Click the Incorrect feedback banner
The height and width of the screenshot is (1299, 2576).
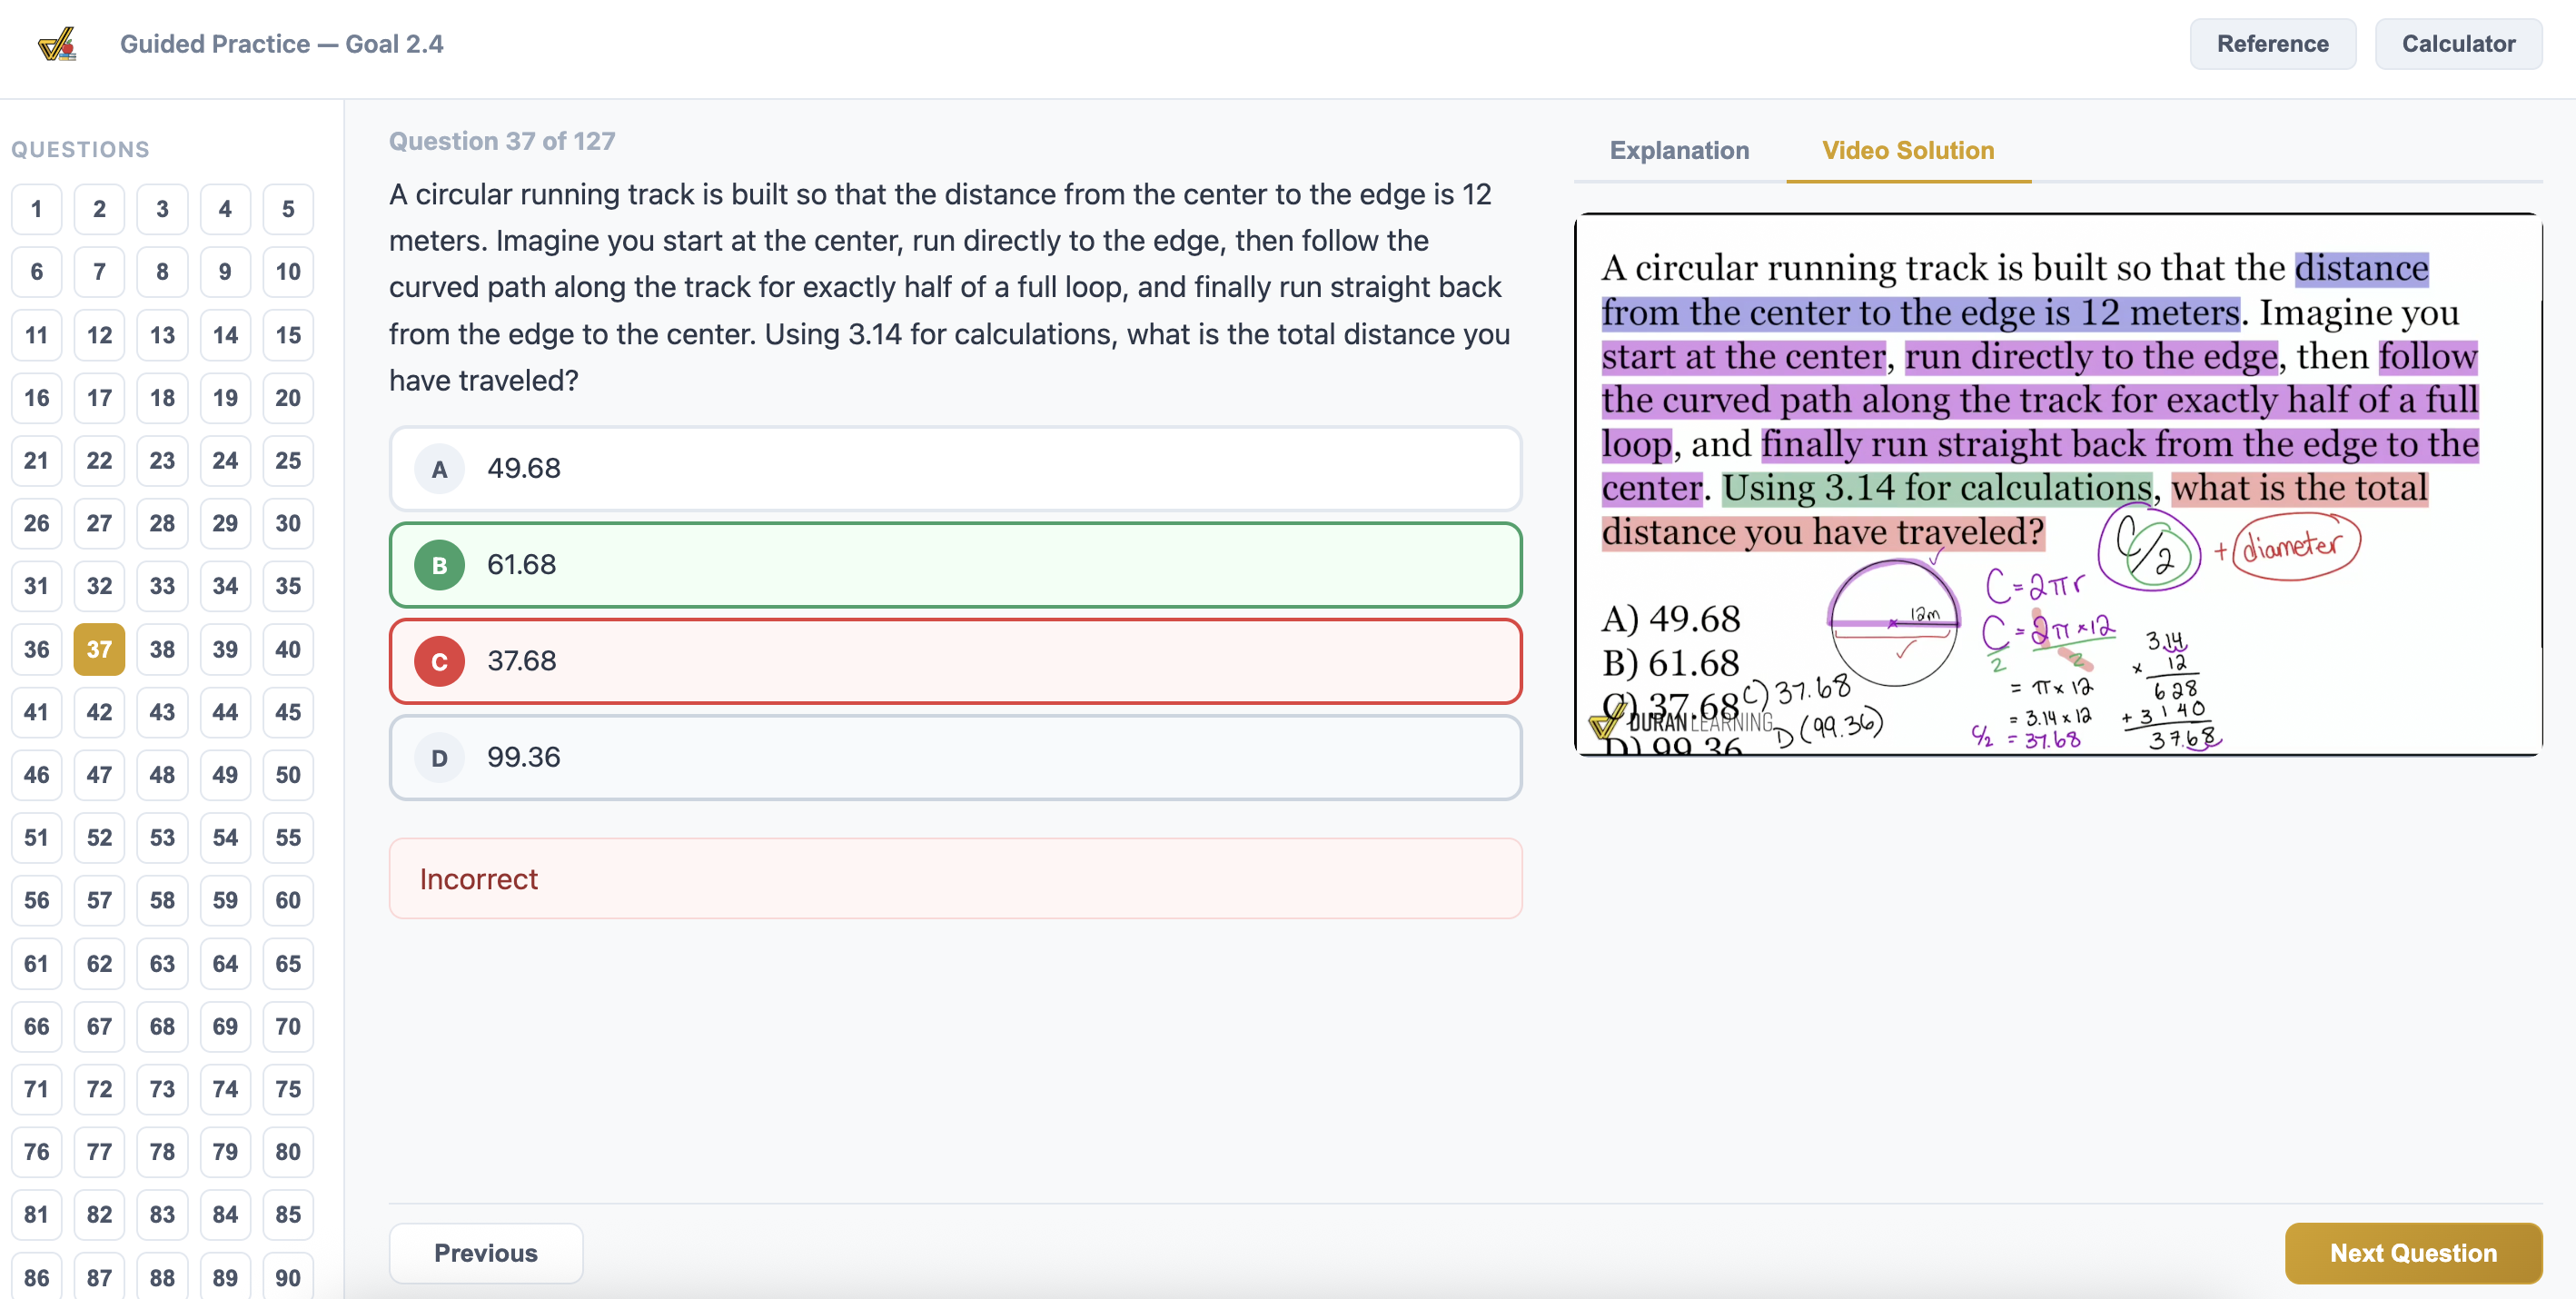(955, 878)
